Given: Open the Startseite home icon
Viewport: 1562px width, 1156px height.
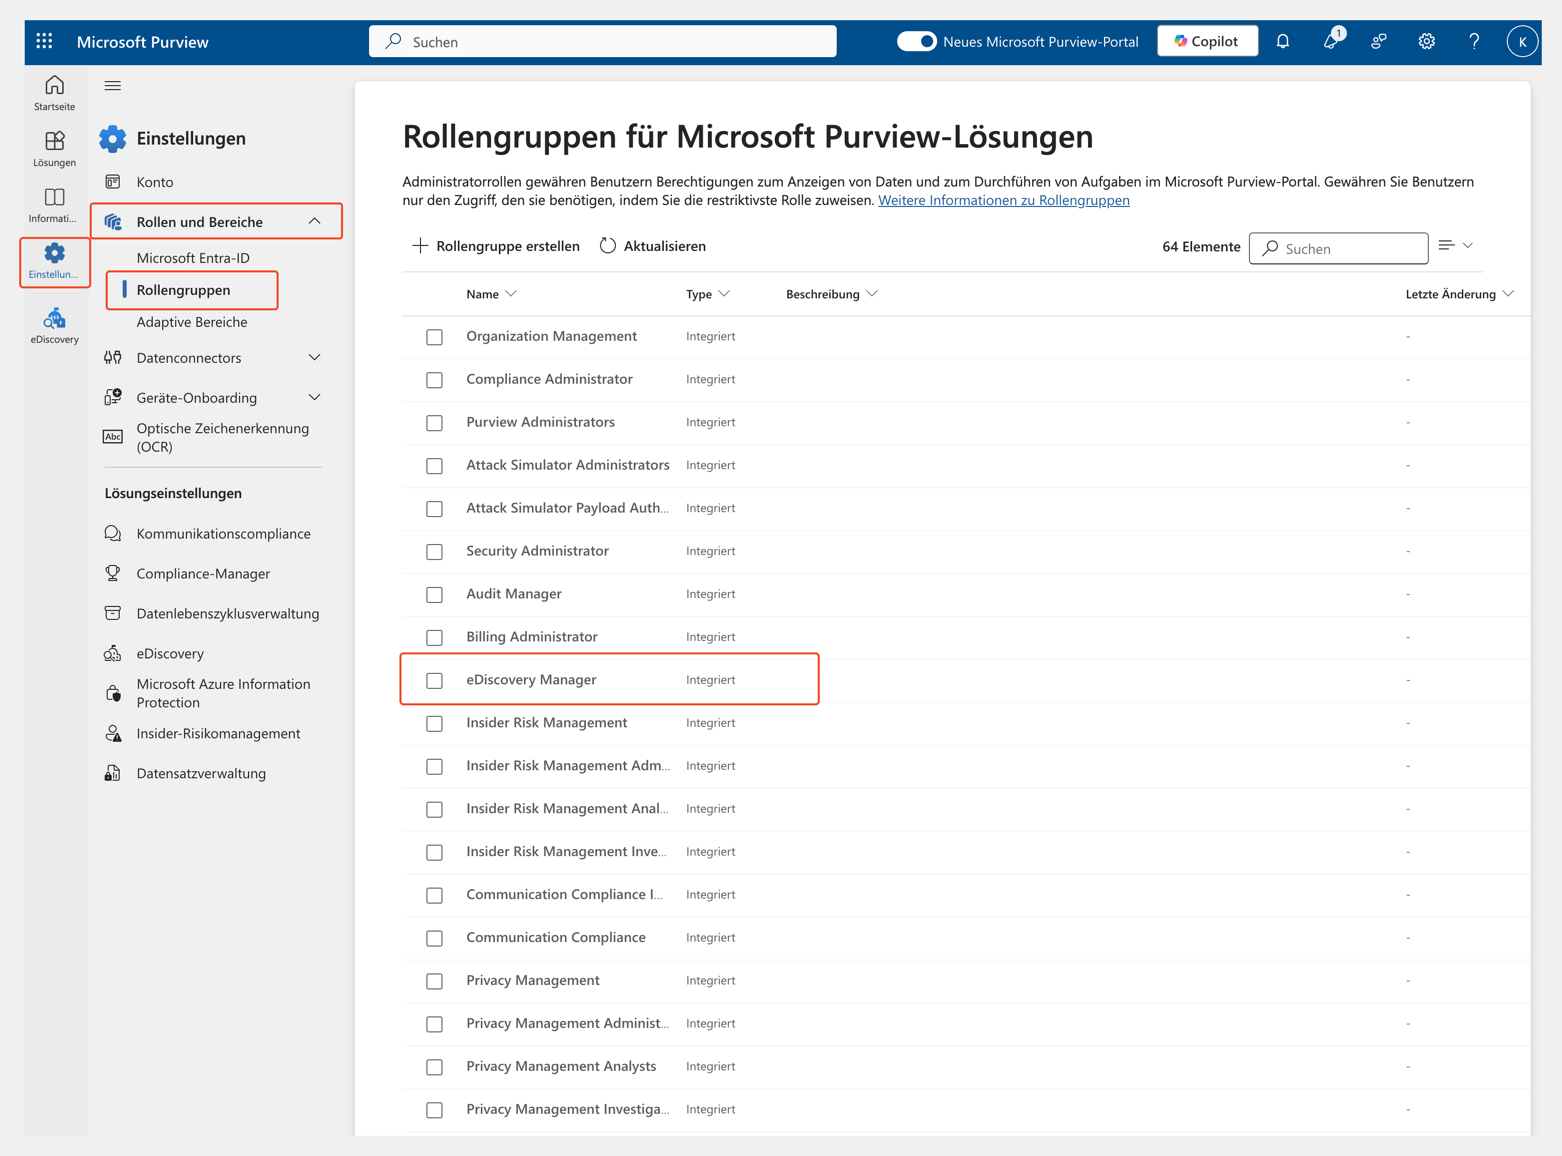Looking at the screenshot, I should click(54, 92).
